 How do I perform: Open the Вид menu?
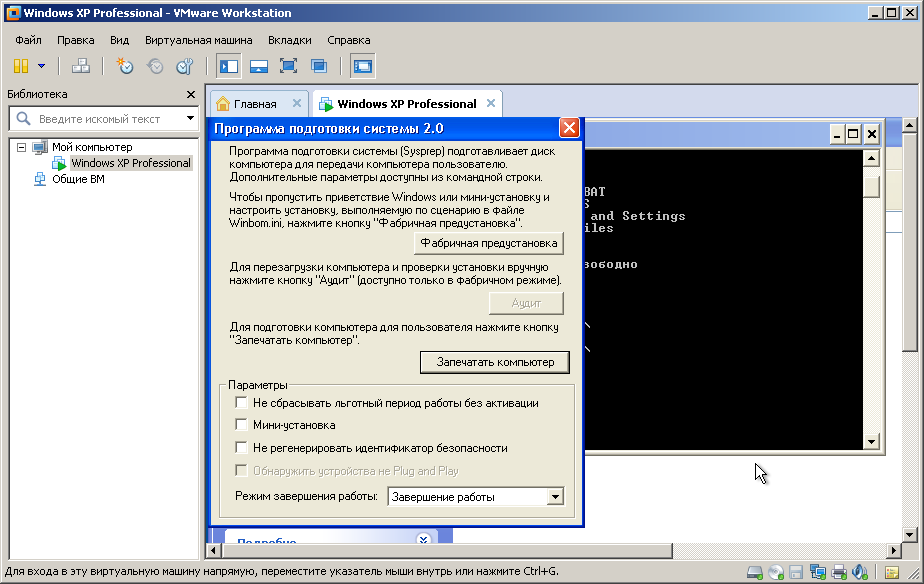tap(119, 40)
